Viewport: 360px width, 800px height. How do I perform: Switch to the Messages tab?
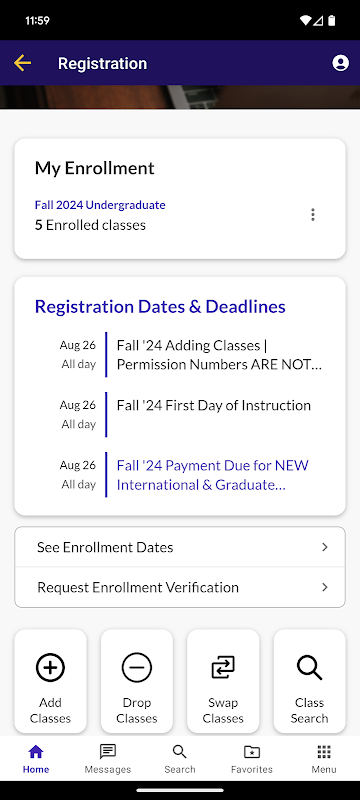[108, 759]
